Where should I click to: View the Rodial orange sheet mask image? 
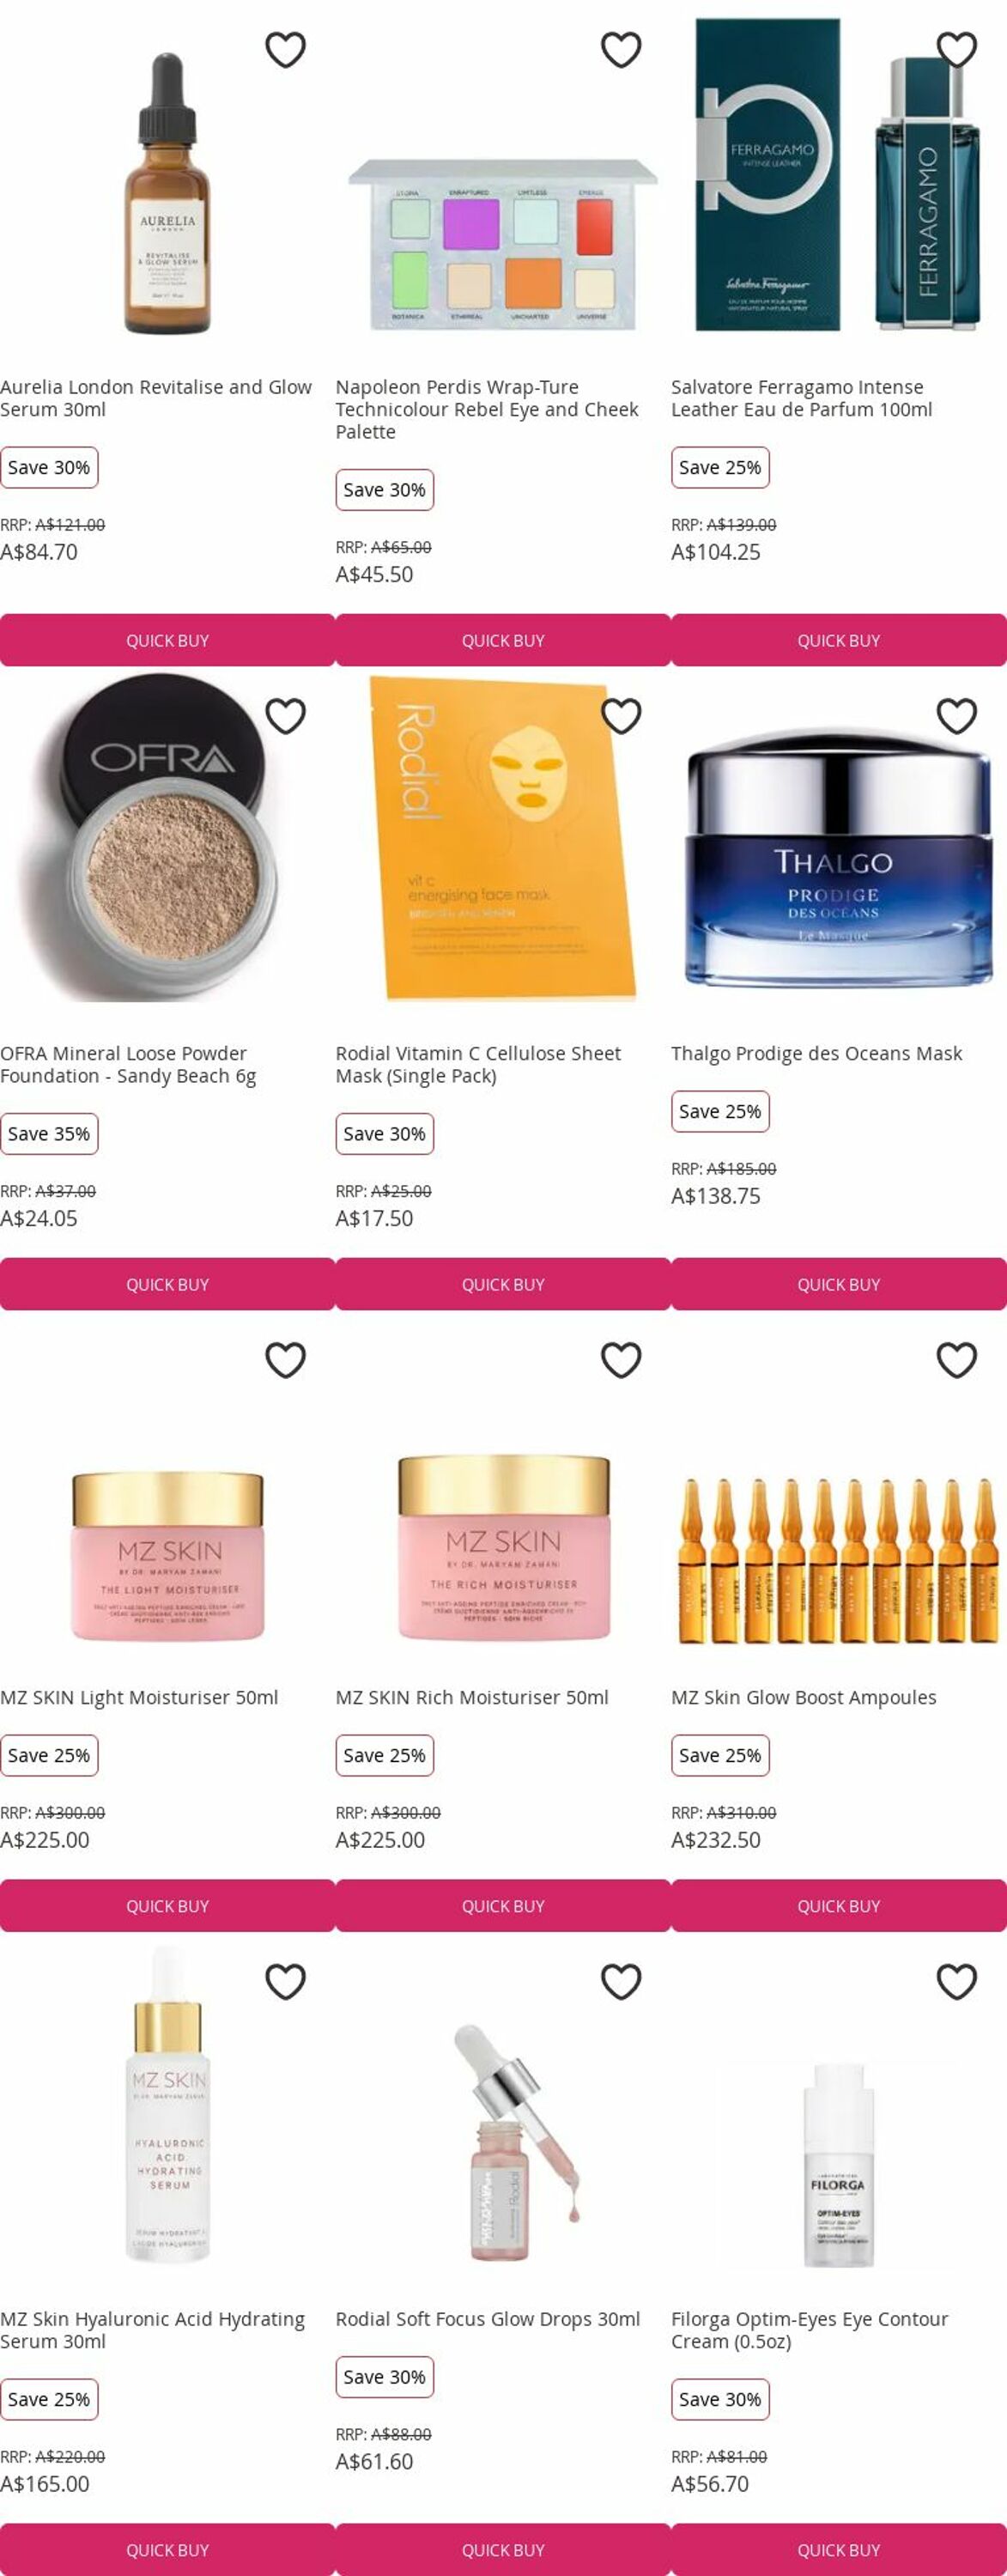503,838
